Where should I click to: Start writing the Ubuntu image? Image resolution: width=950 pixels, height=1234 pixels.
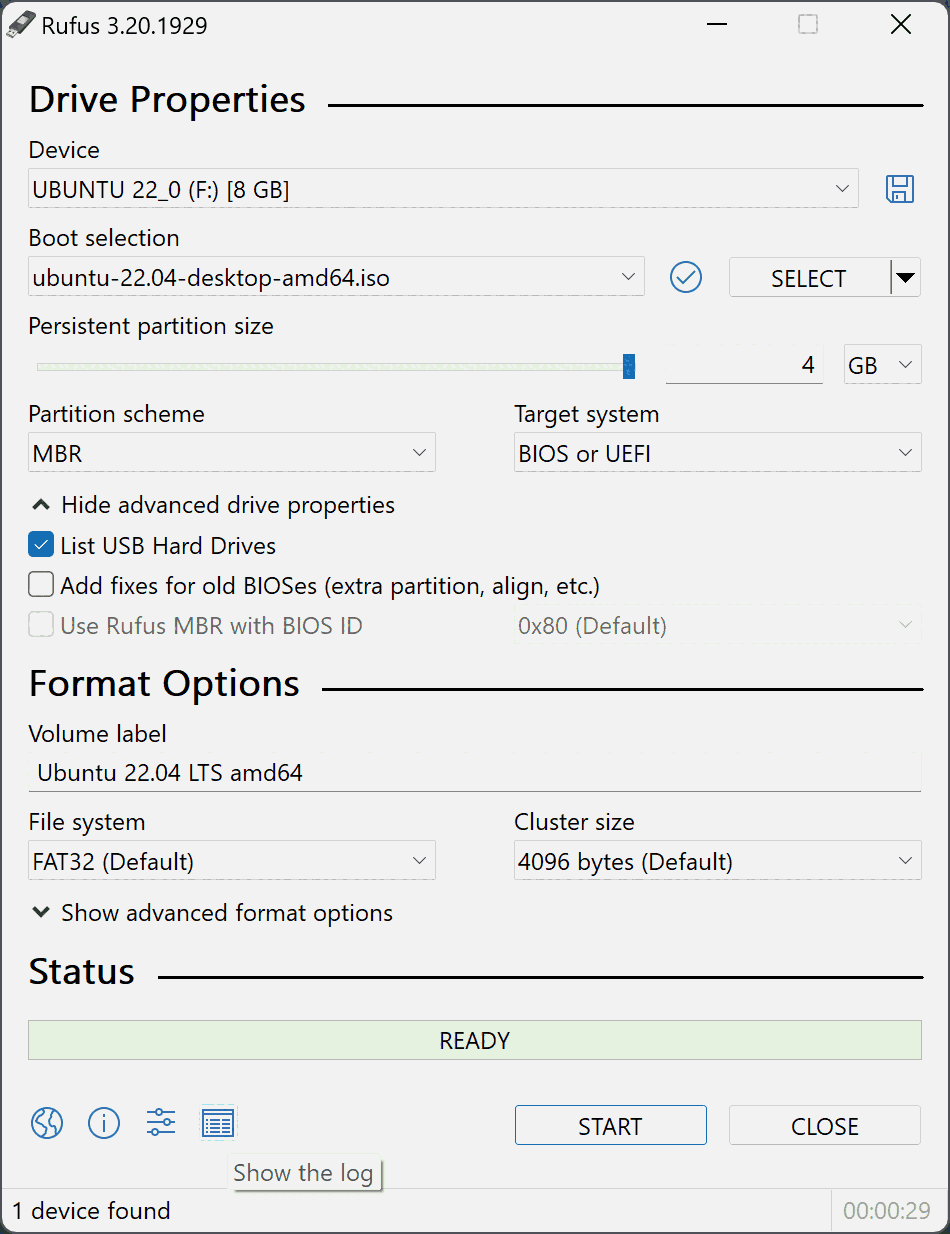click(x=610, y=1125)
